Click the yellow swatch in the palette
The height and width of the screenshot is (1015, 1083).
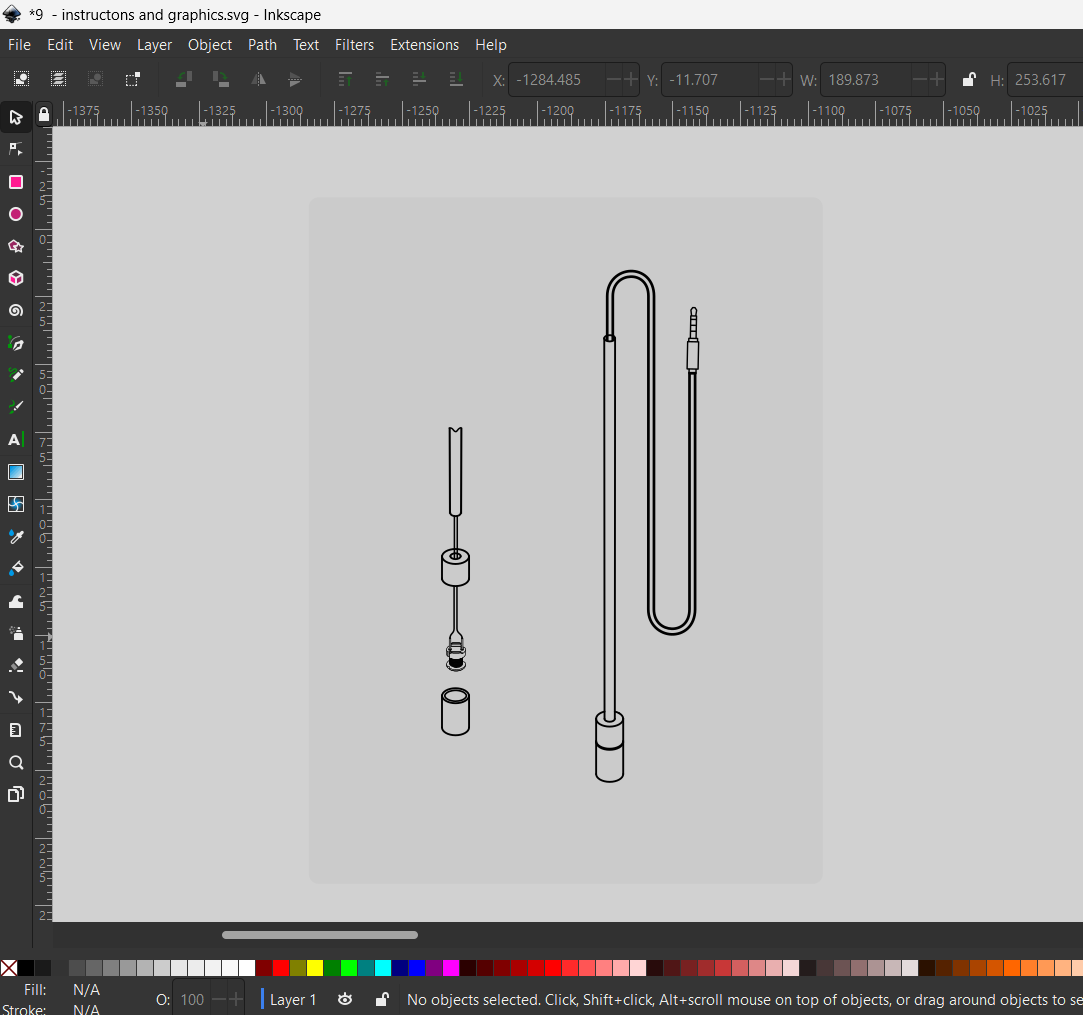tap(315, 968)
